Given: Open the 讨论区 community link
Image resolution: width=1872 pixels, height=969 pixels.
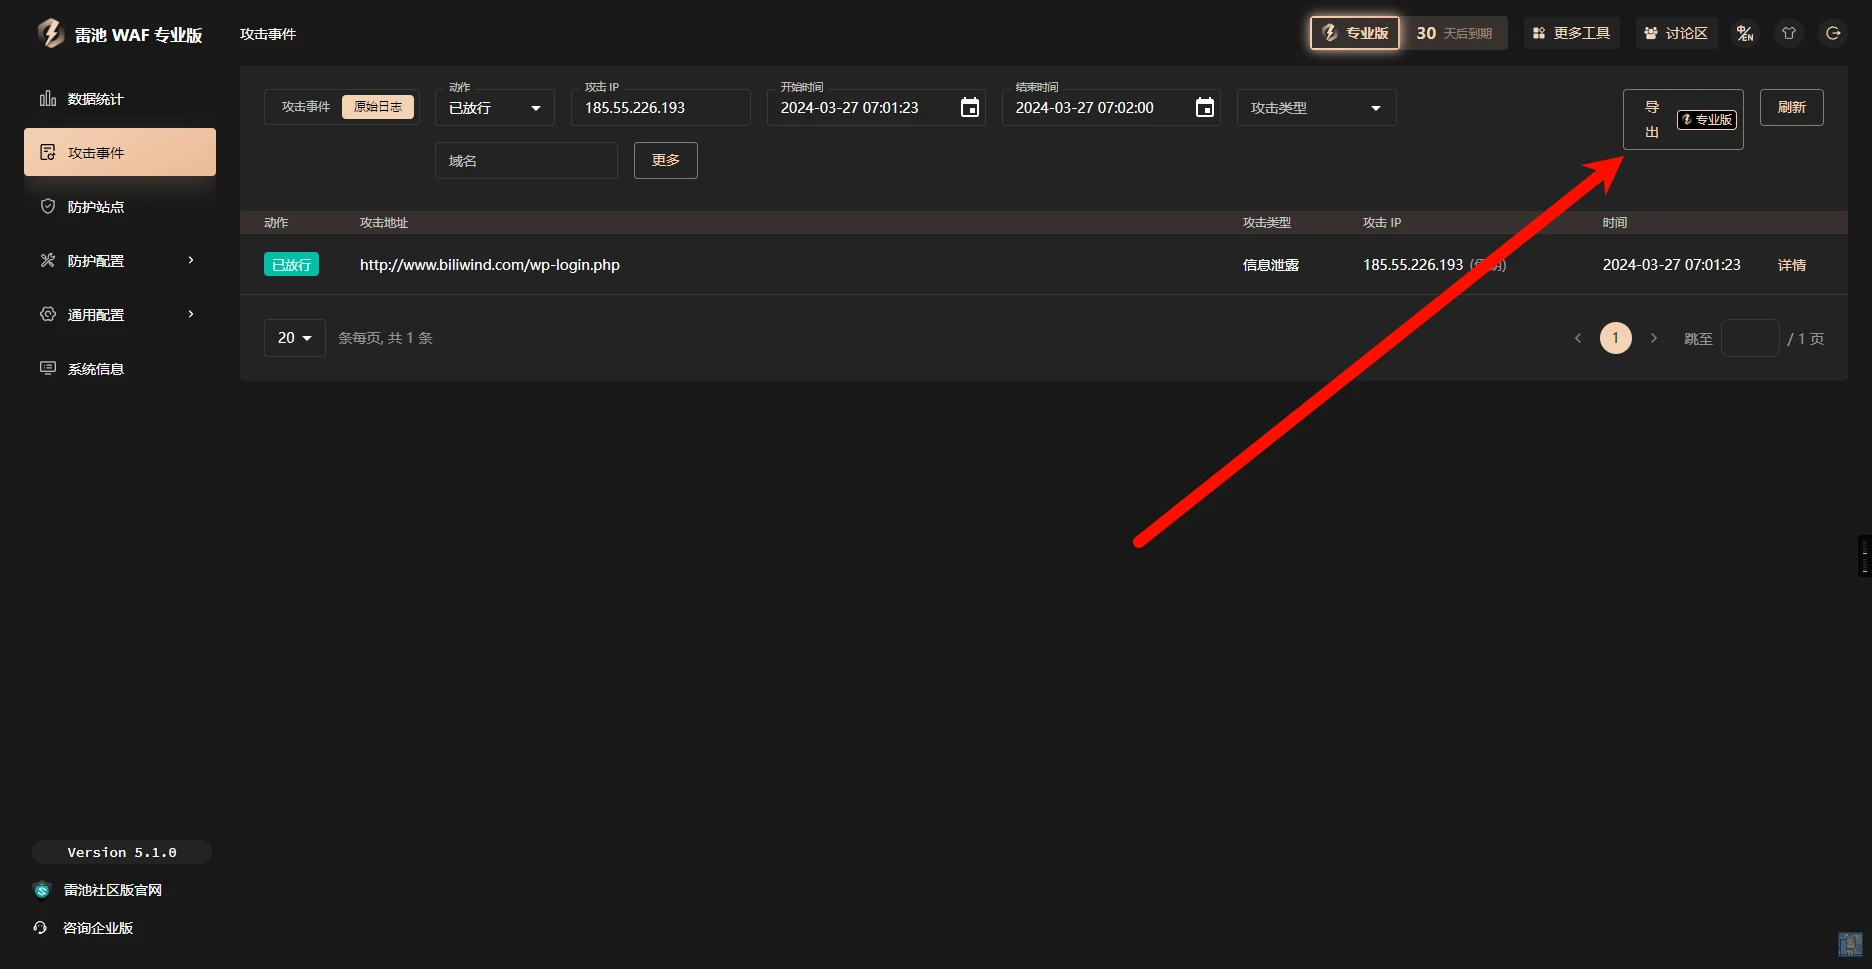Looking at the screenshot, I should 1676,33.
